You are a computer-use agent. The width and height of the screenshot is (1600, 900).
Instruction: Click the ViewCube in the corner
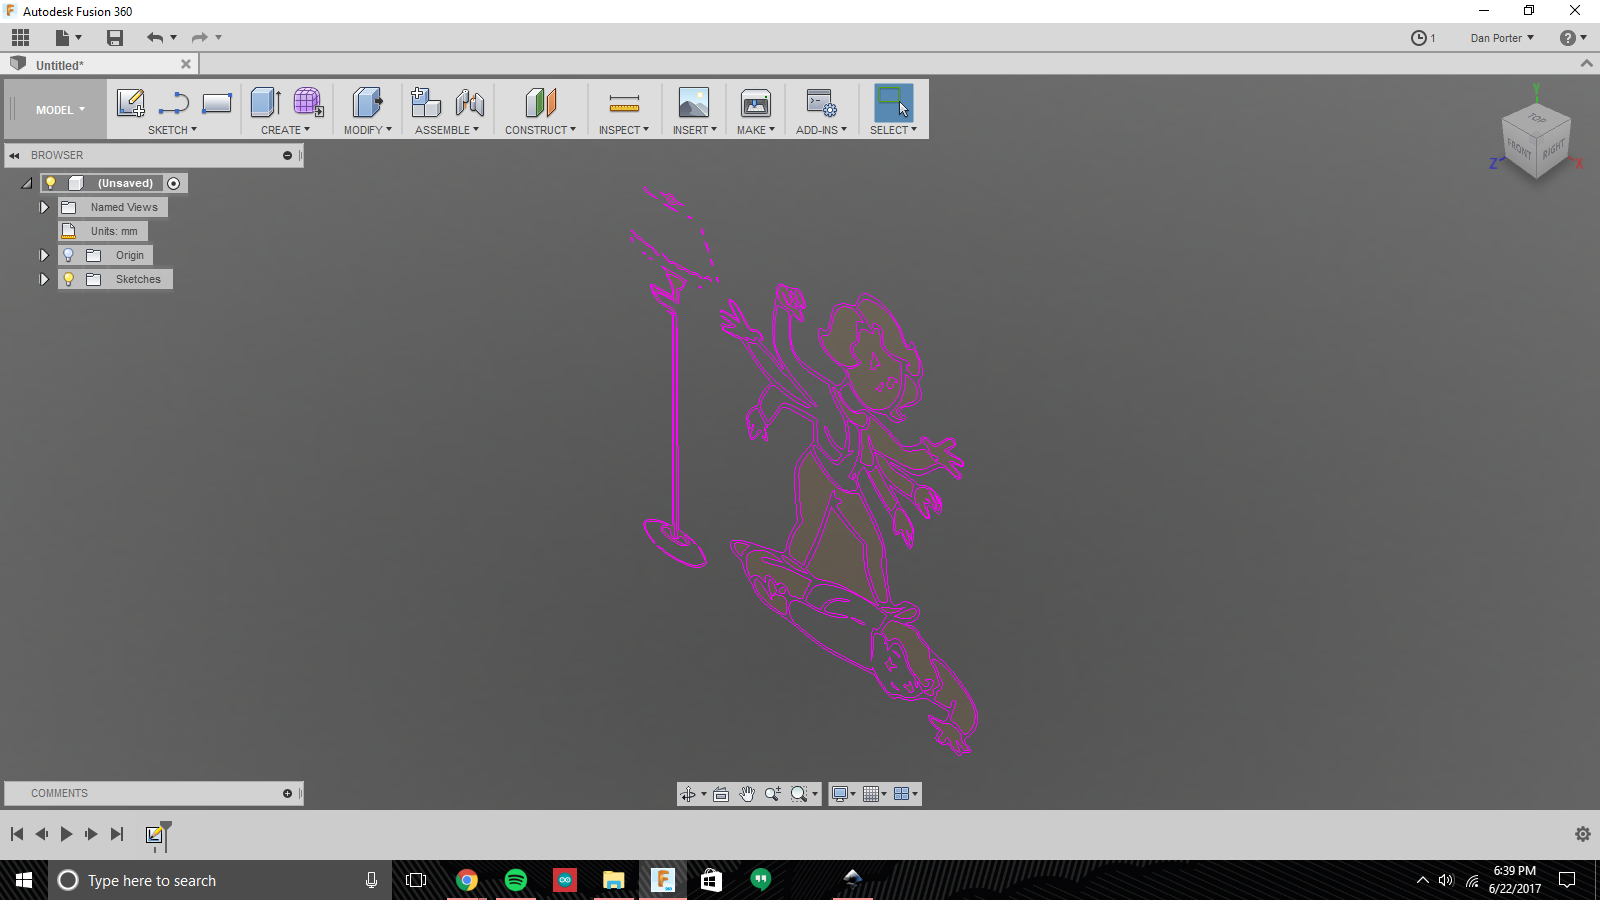tap(1535, 142)
